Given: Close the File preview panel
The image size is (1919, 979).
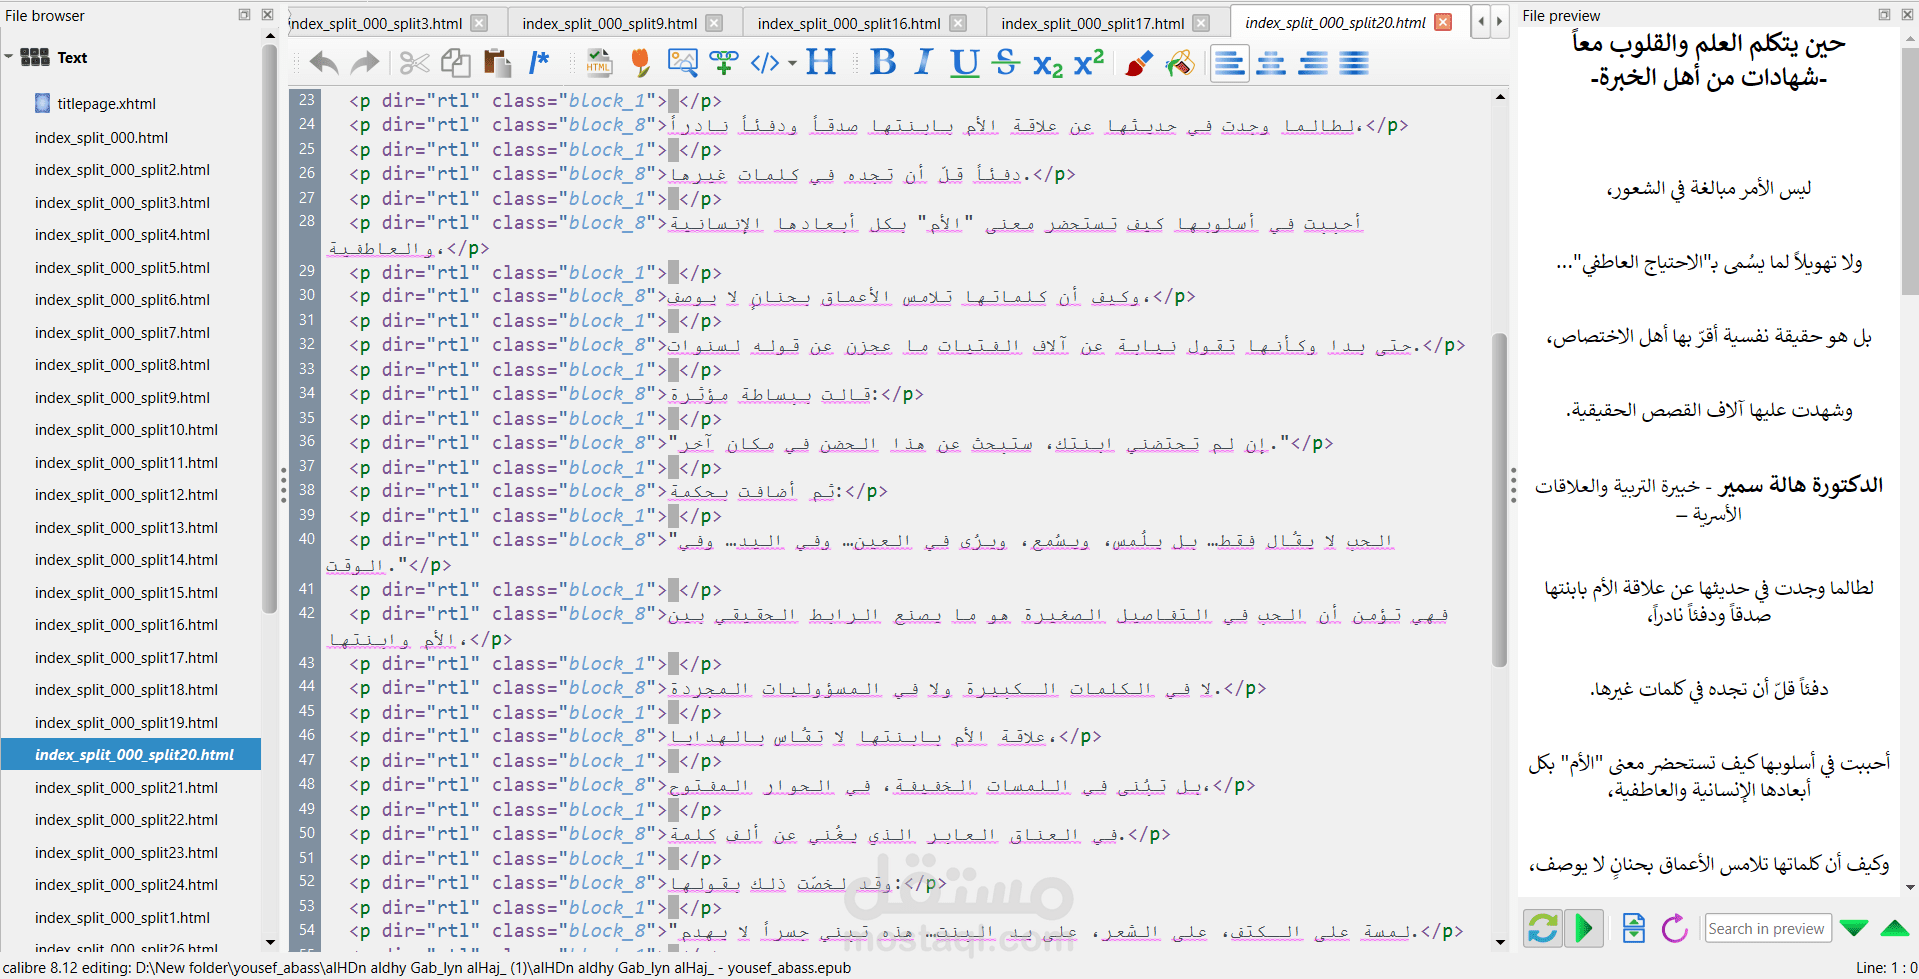Looking at the screenshot, I should [1907, 15].
